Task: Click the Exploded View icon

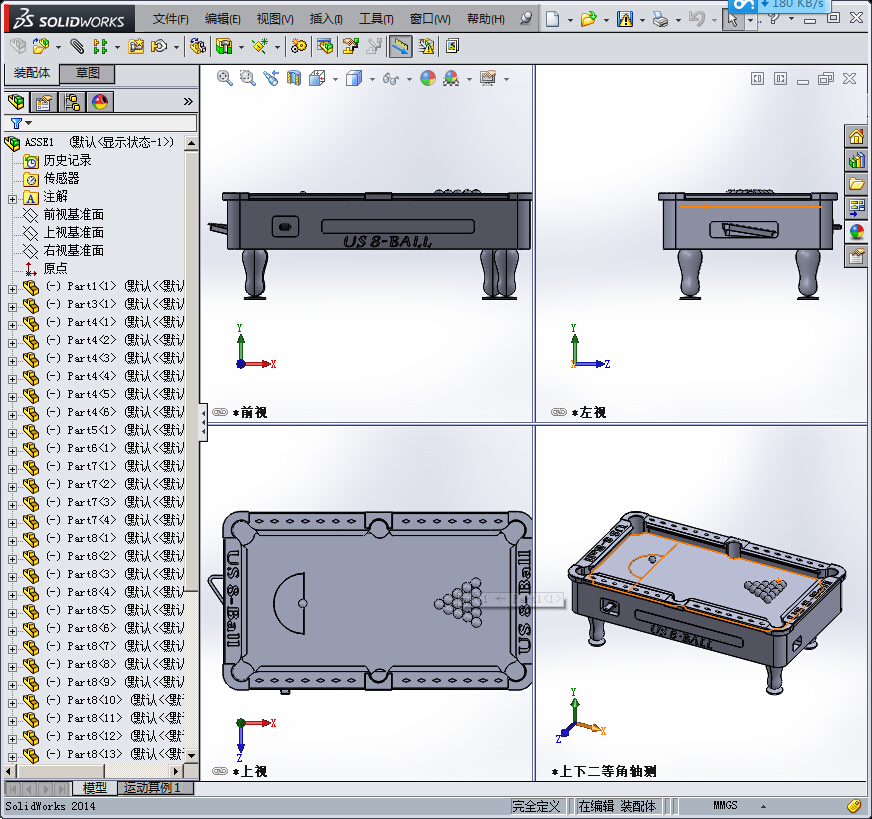Action: point(350,46)
